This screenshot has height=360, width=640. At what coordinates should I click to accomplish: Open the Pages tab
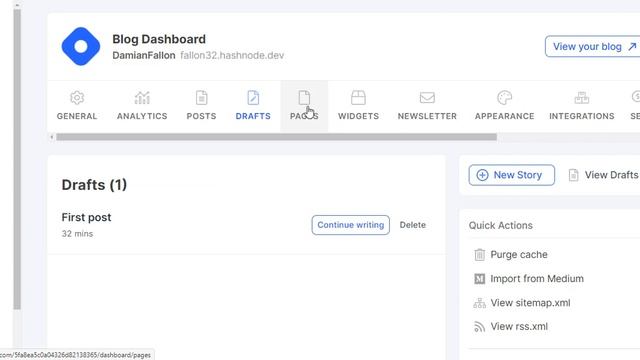304,106
